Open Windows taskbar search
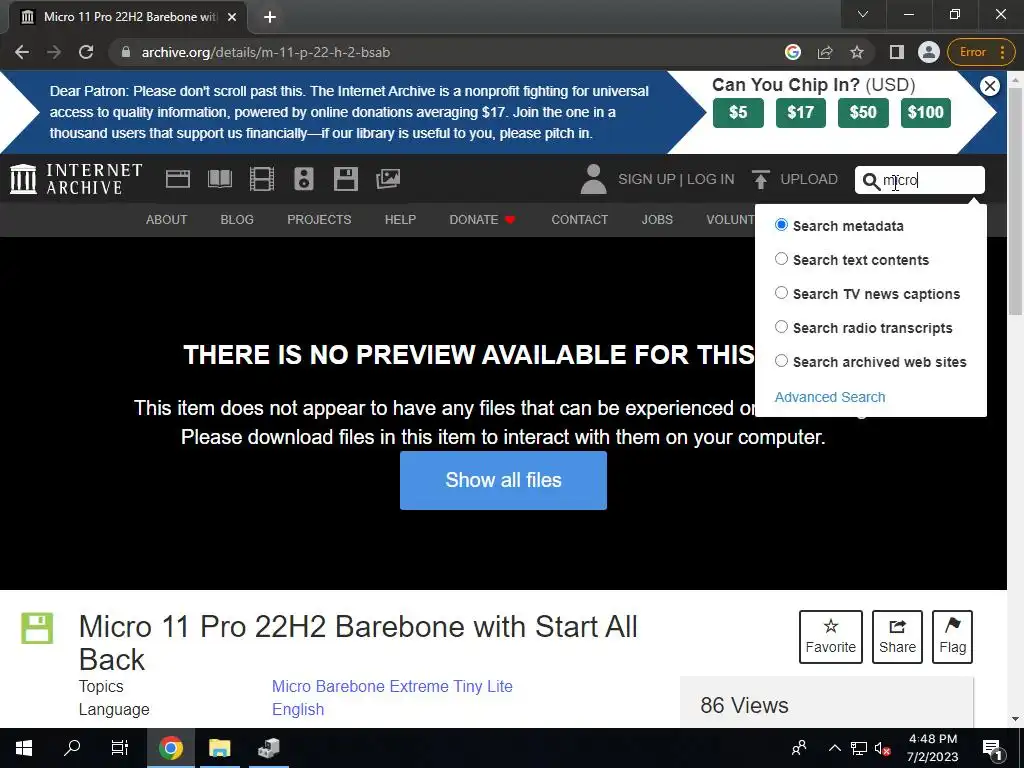The height and width of the screenshot is (768, 1024). 72,748
